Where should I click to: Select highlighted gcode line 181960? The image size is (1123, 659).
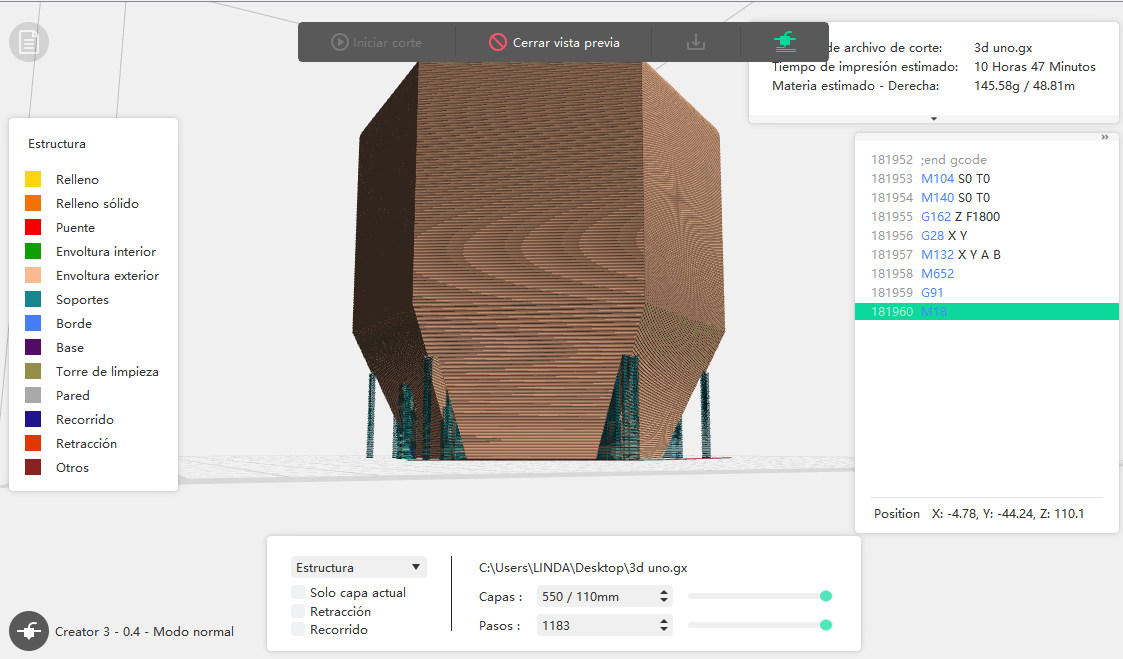pyautogui.click(x=987, y=312)
